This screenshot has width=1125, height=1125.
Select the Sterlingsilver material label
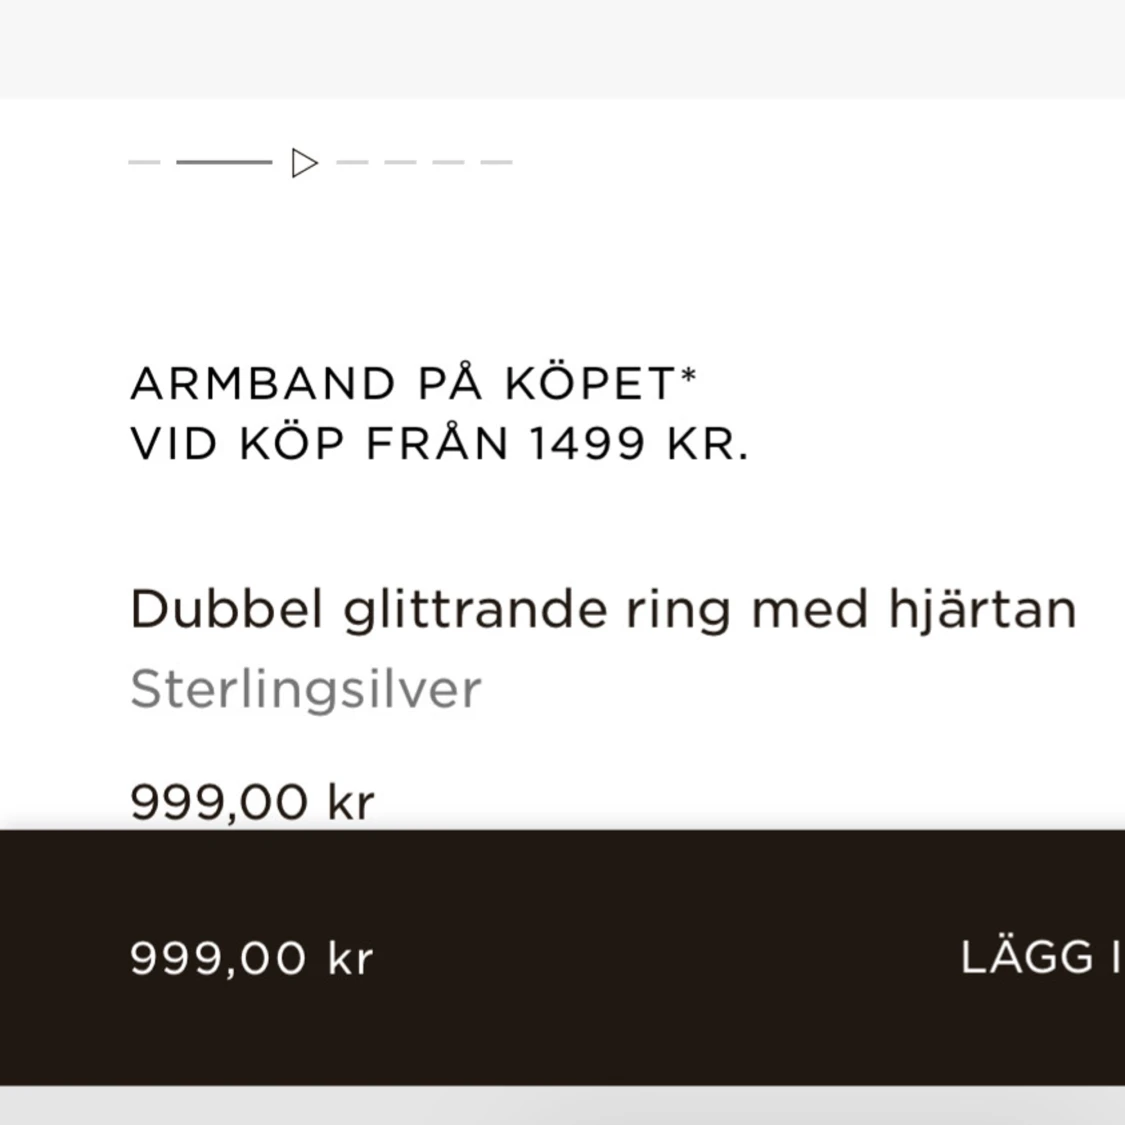pyautogui.click(x=305, y=688)
